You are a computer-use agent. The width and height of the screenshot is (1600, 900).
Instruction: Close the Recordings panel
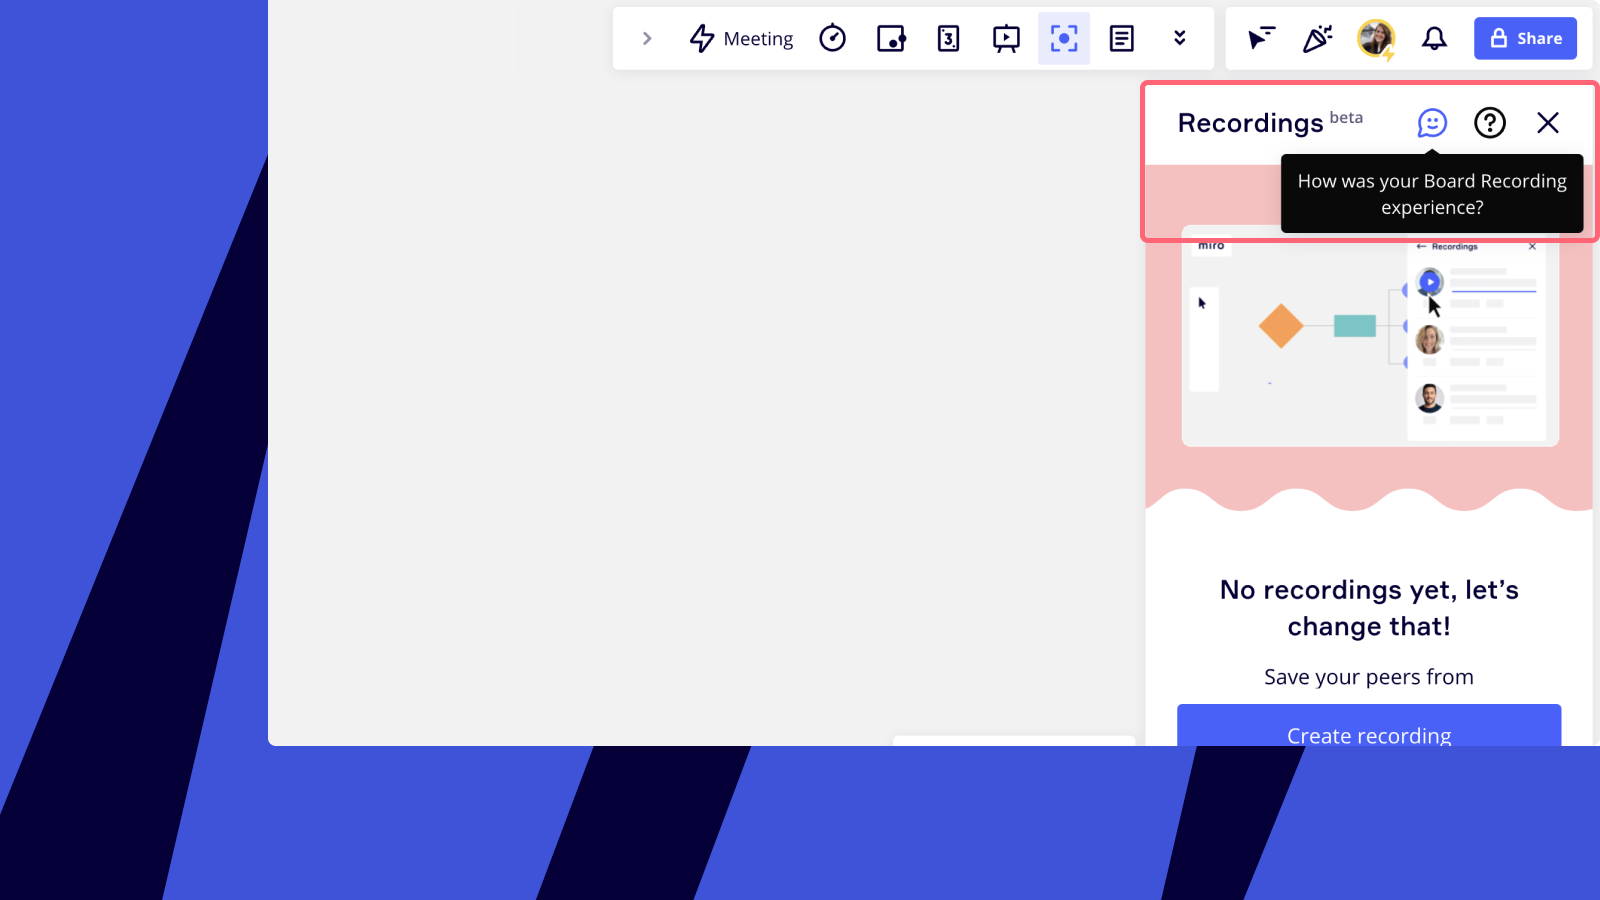click(x=1548, y=123)
